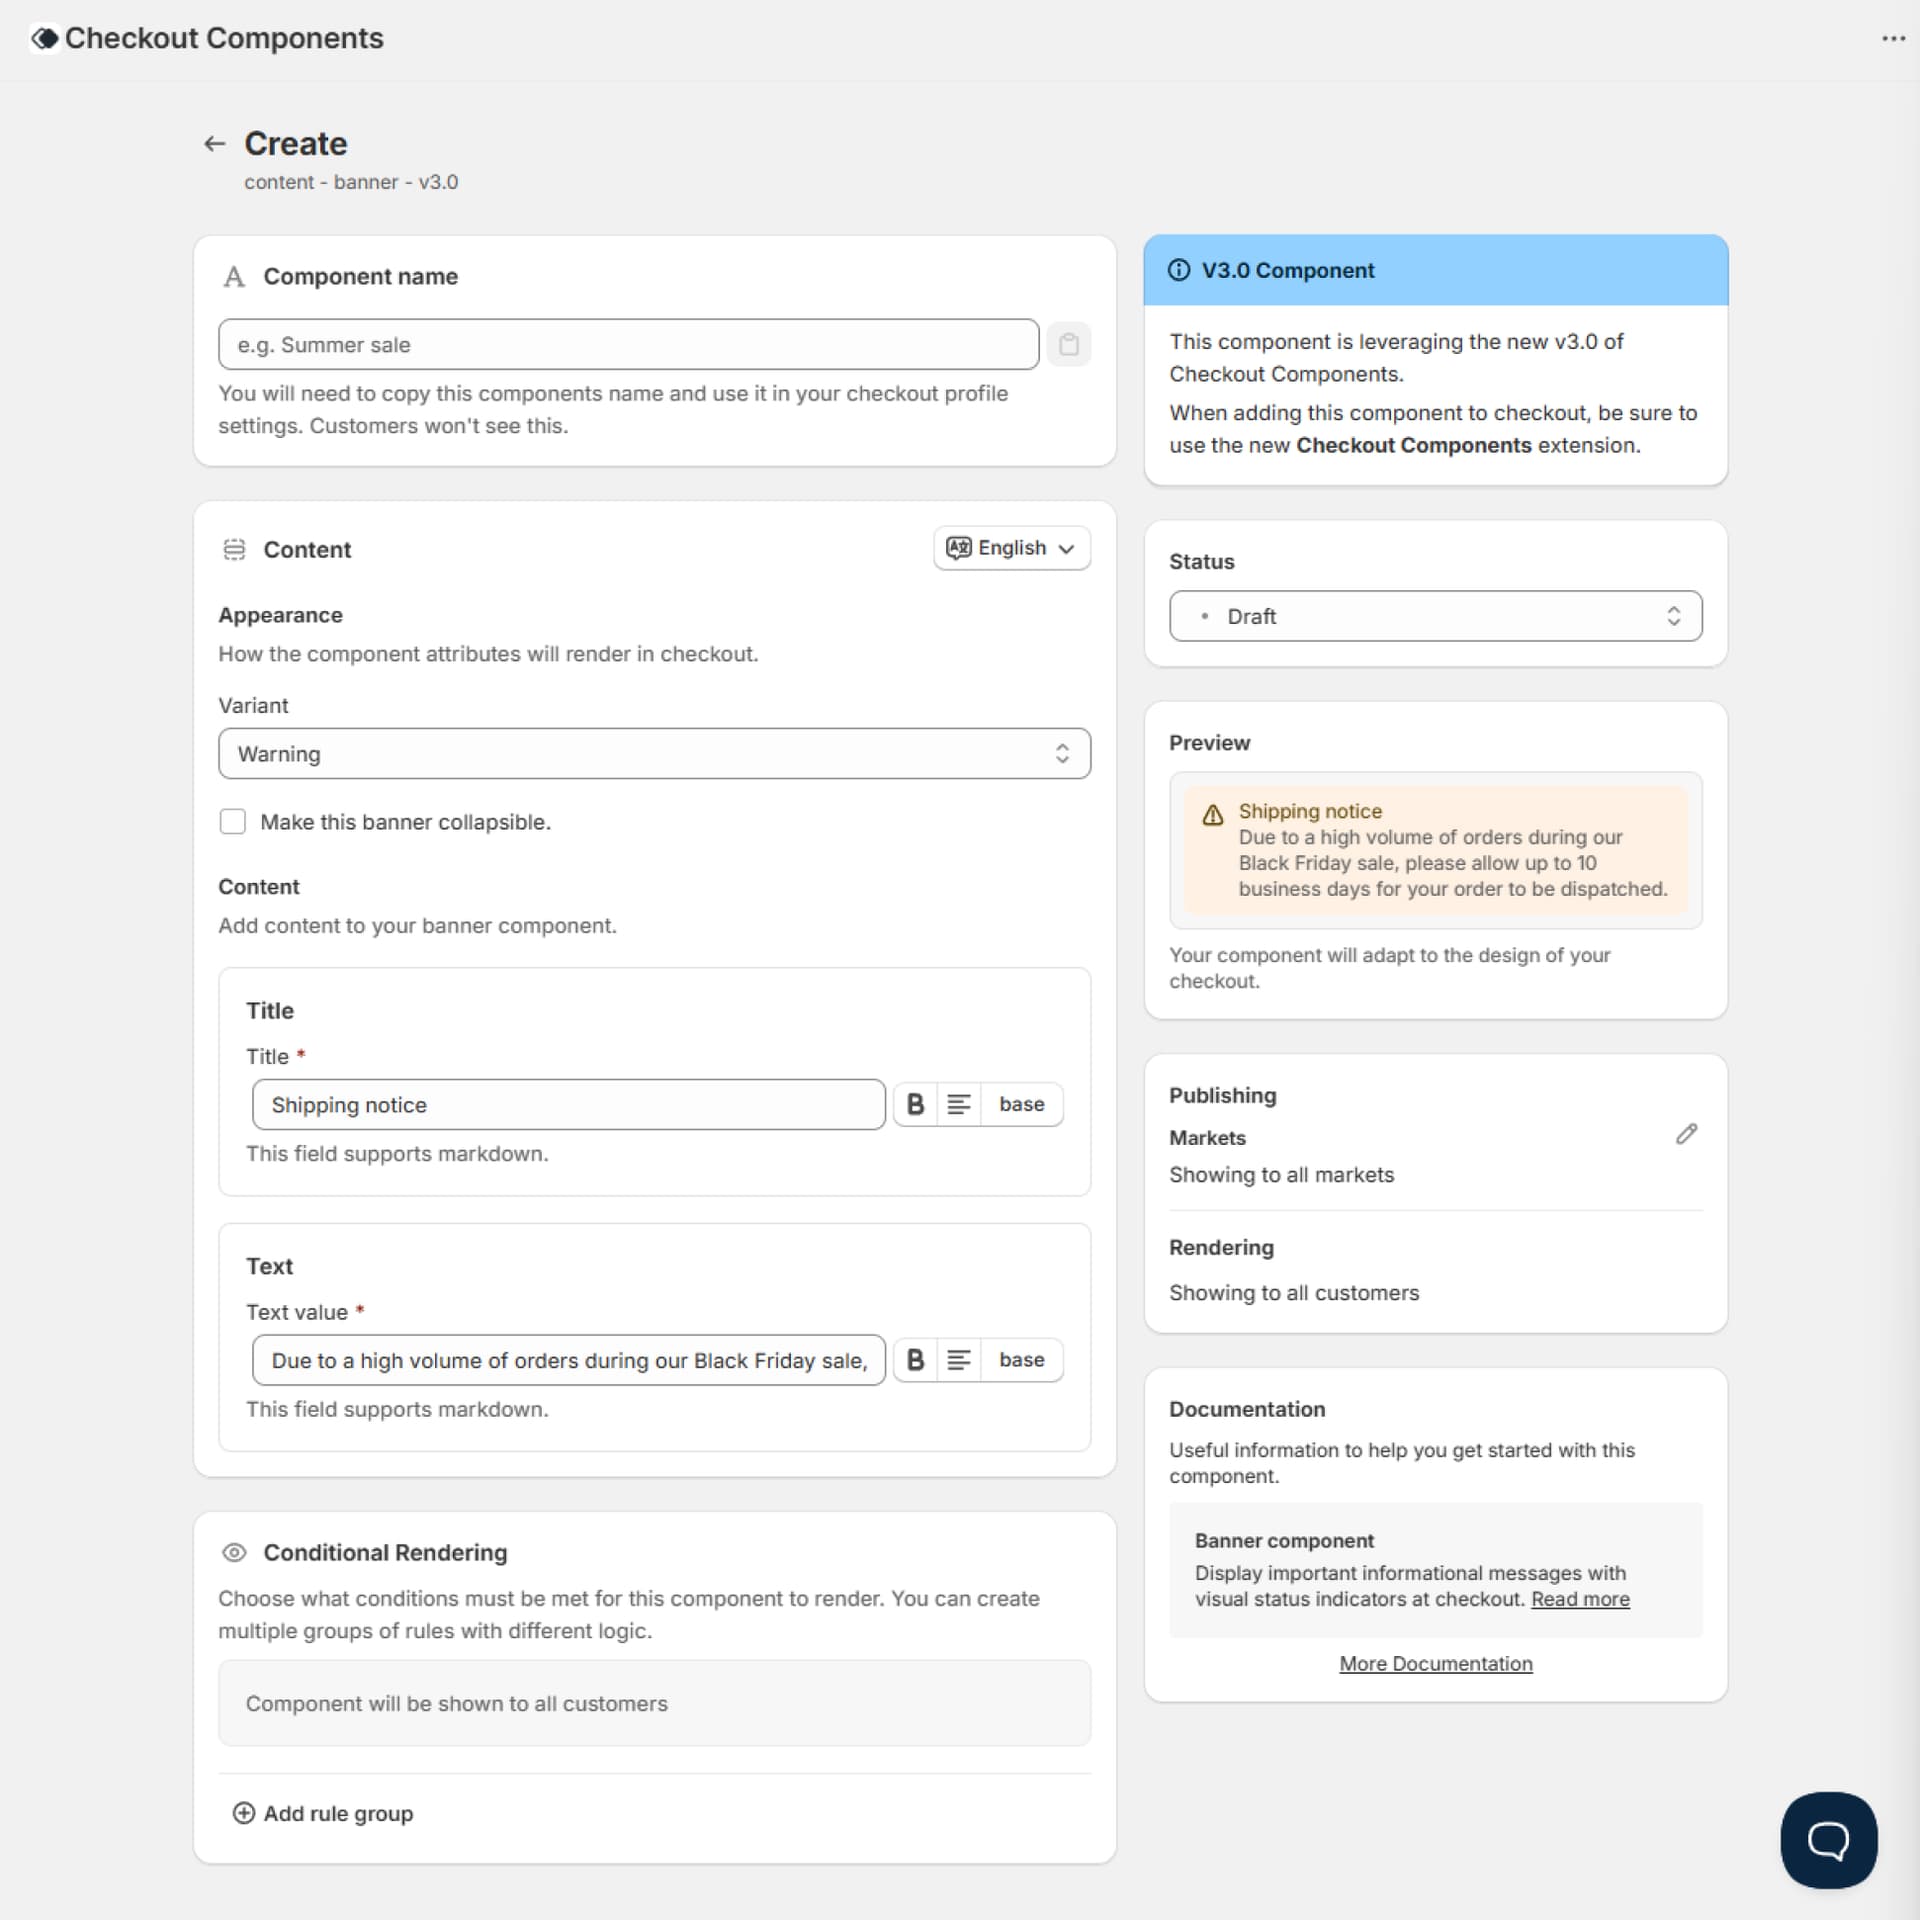Enable the Make this banner collapsible checkbox
1920x1920 pixels.
(x=232, y=821)
